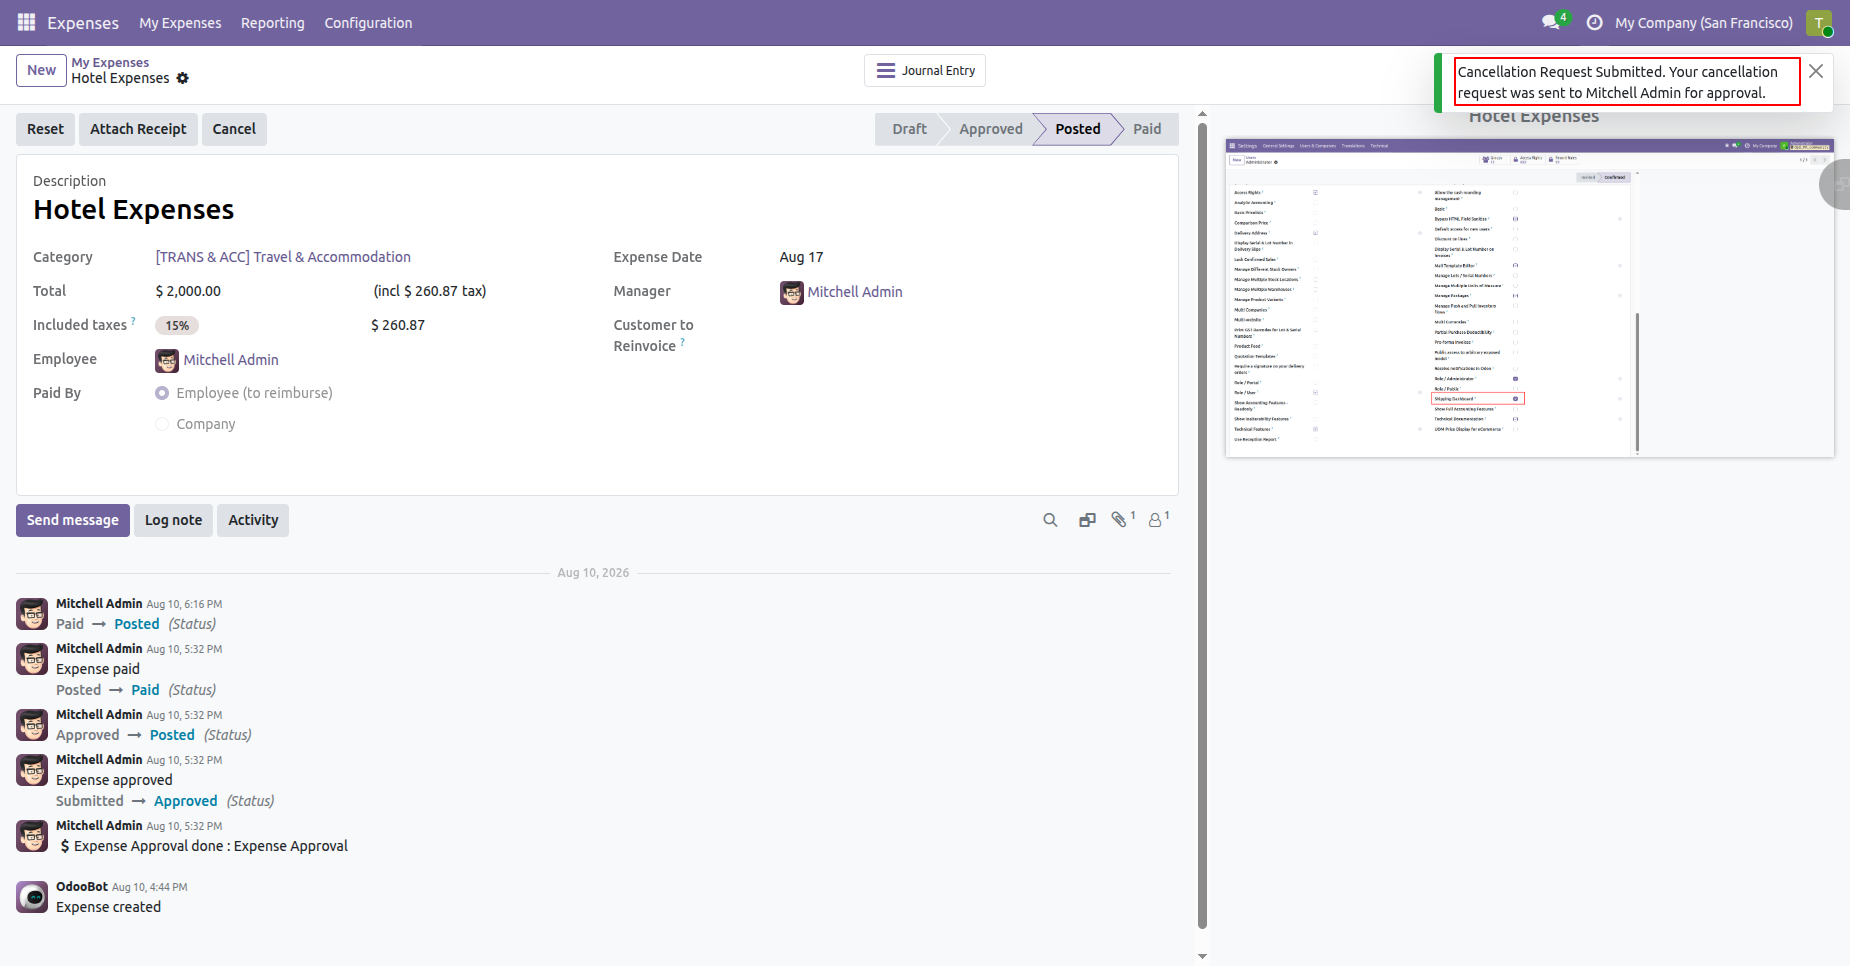The image size is (1850, 966).
Task: Click the Attach Receipt button
Action: (138, 129)
